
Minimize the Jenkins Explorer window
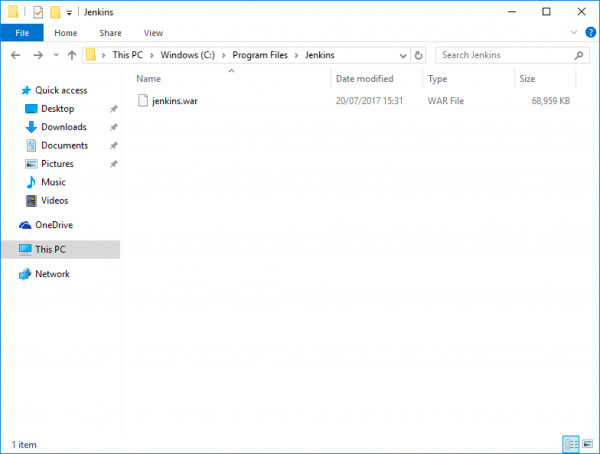coord(512,12)
